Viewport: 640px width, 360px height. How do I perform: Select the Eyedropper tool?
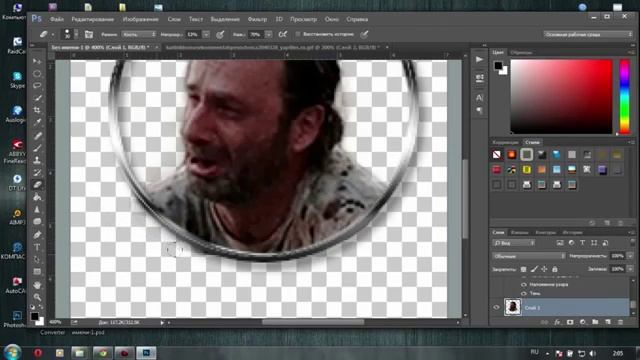(37, 122)
